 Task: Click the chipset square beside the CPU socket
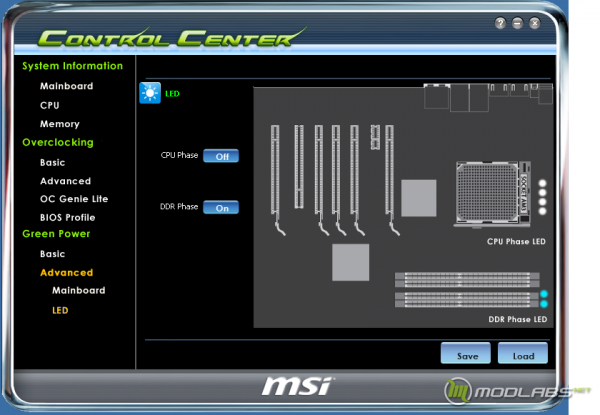pos(419,198)
